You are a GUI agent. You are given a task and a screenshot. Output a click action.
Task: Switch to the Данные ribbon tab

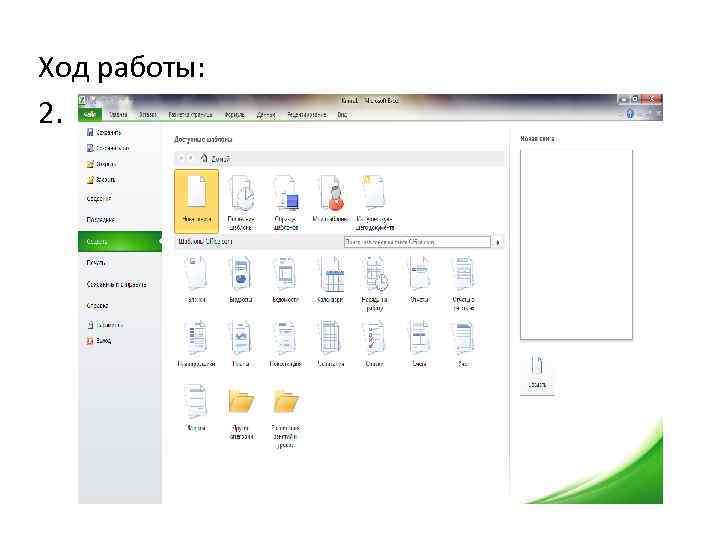[x=265, y=114]
